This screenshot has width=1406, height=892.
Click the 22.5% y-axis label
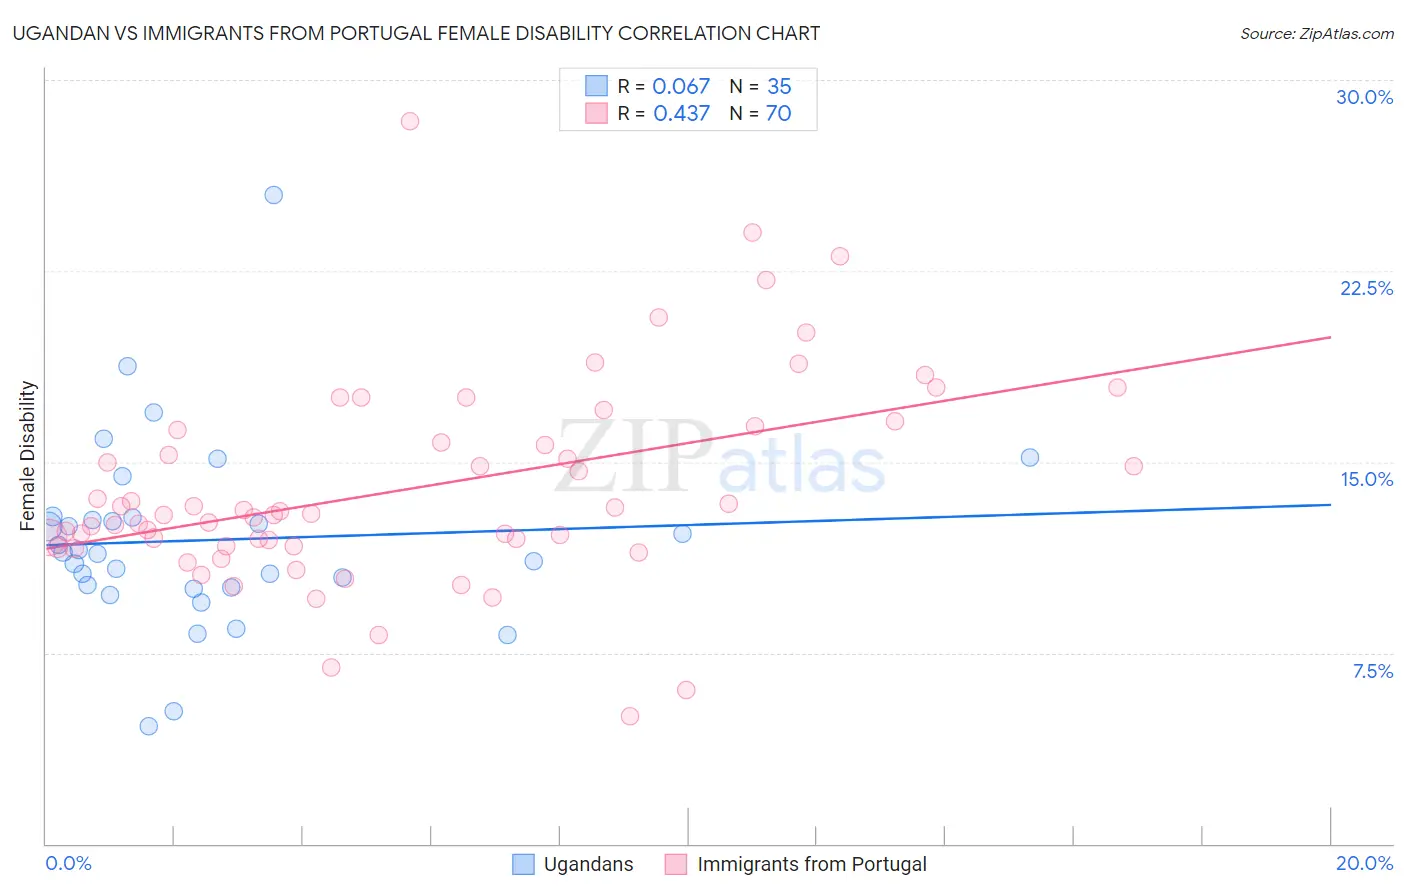1366,288
